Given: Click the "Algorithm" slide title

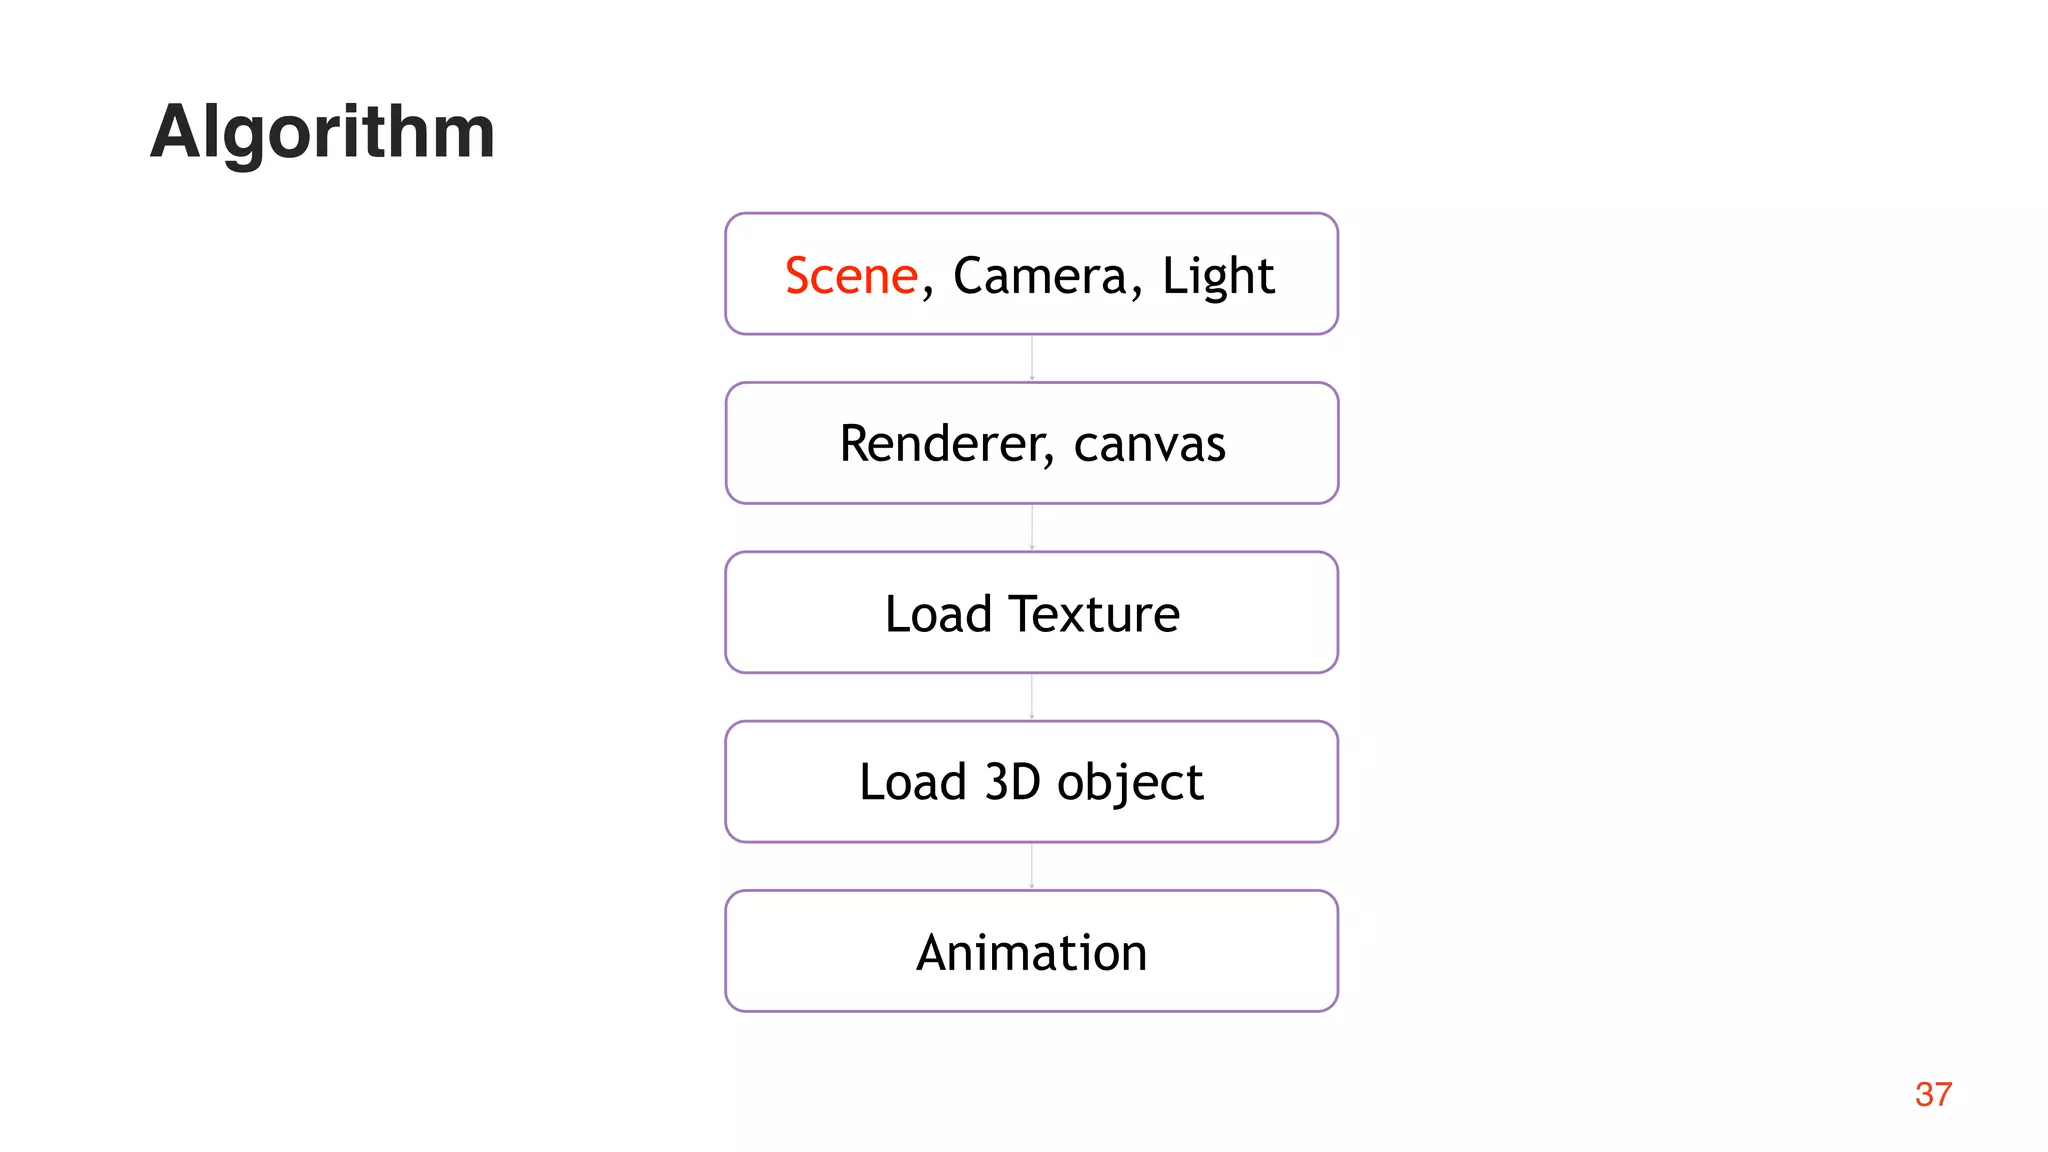Looking at the screenshot, I should [x=322, y=132].
